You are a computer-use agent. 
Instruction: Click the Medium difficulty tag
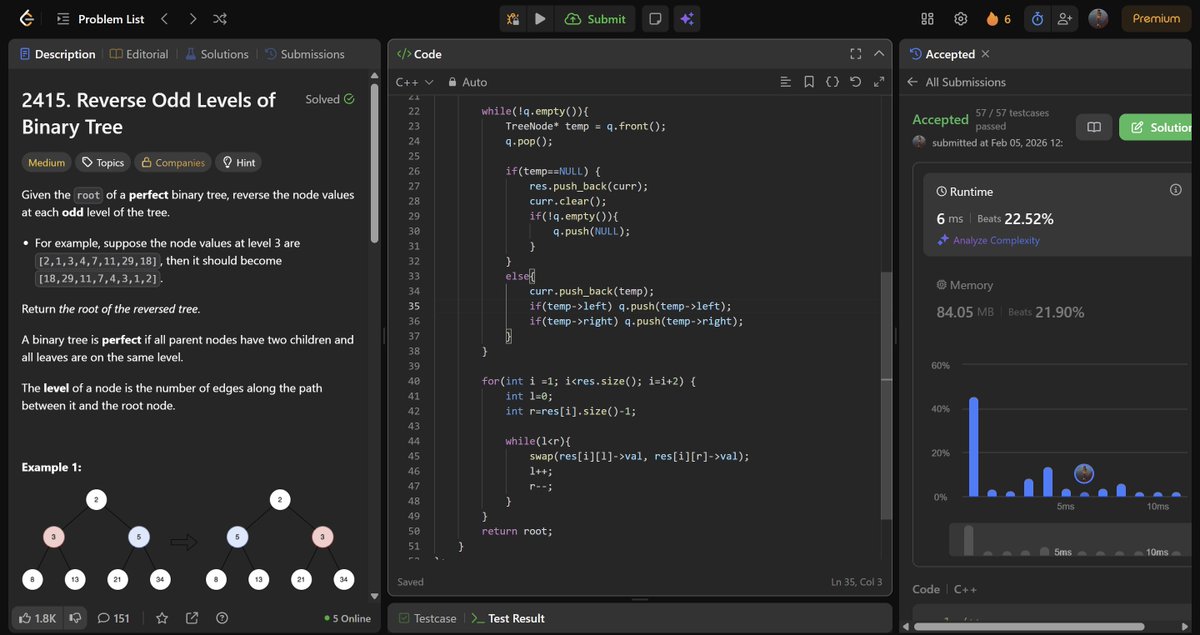pyautogui.click(x=47, y=162)
